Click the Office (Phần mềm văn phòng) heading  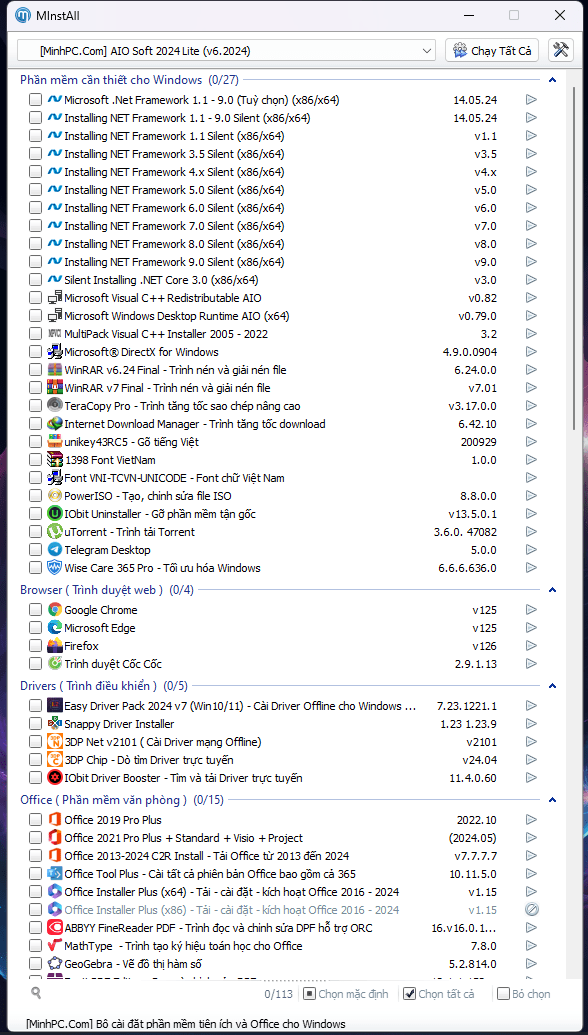click(x=104, y=800)
